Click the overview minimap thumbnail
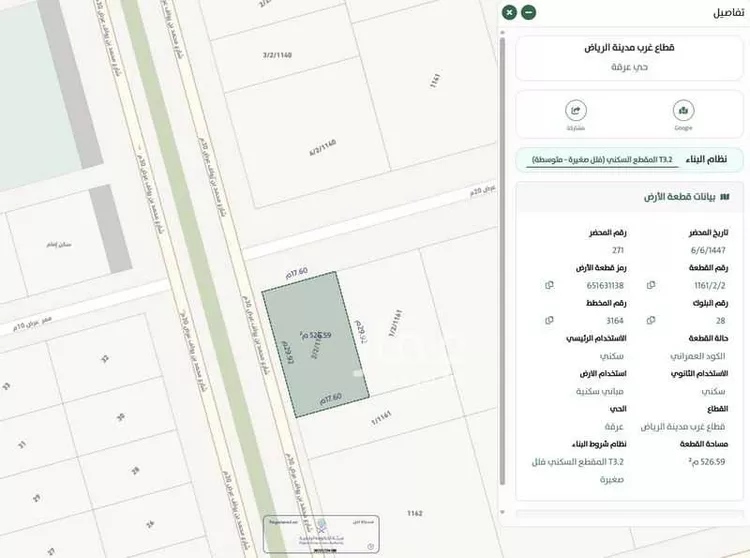Image resolution: width=750 pixels, height=558 pixels. click(x=321, y=534)
